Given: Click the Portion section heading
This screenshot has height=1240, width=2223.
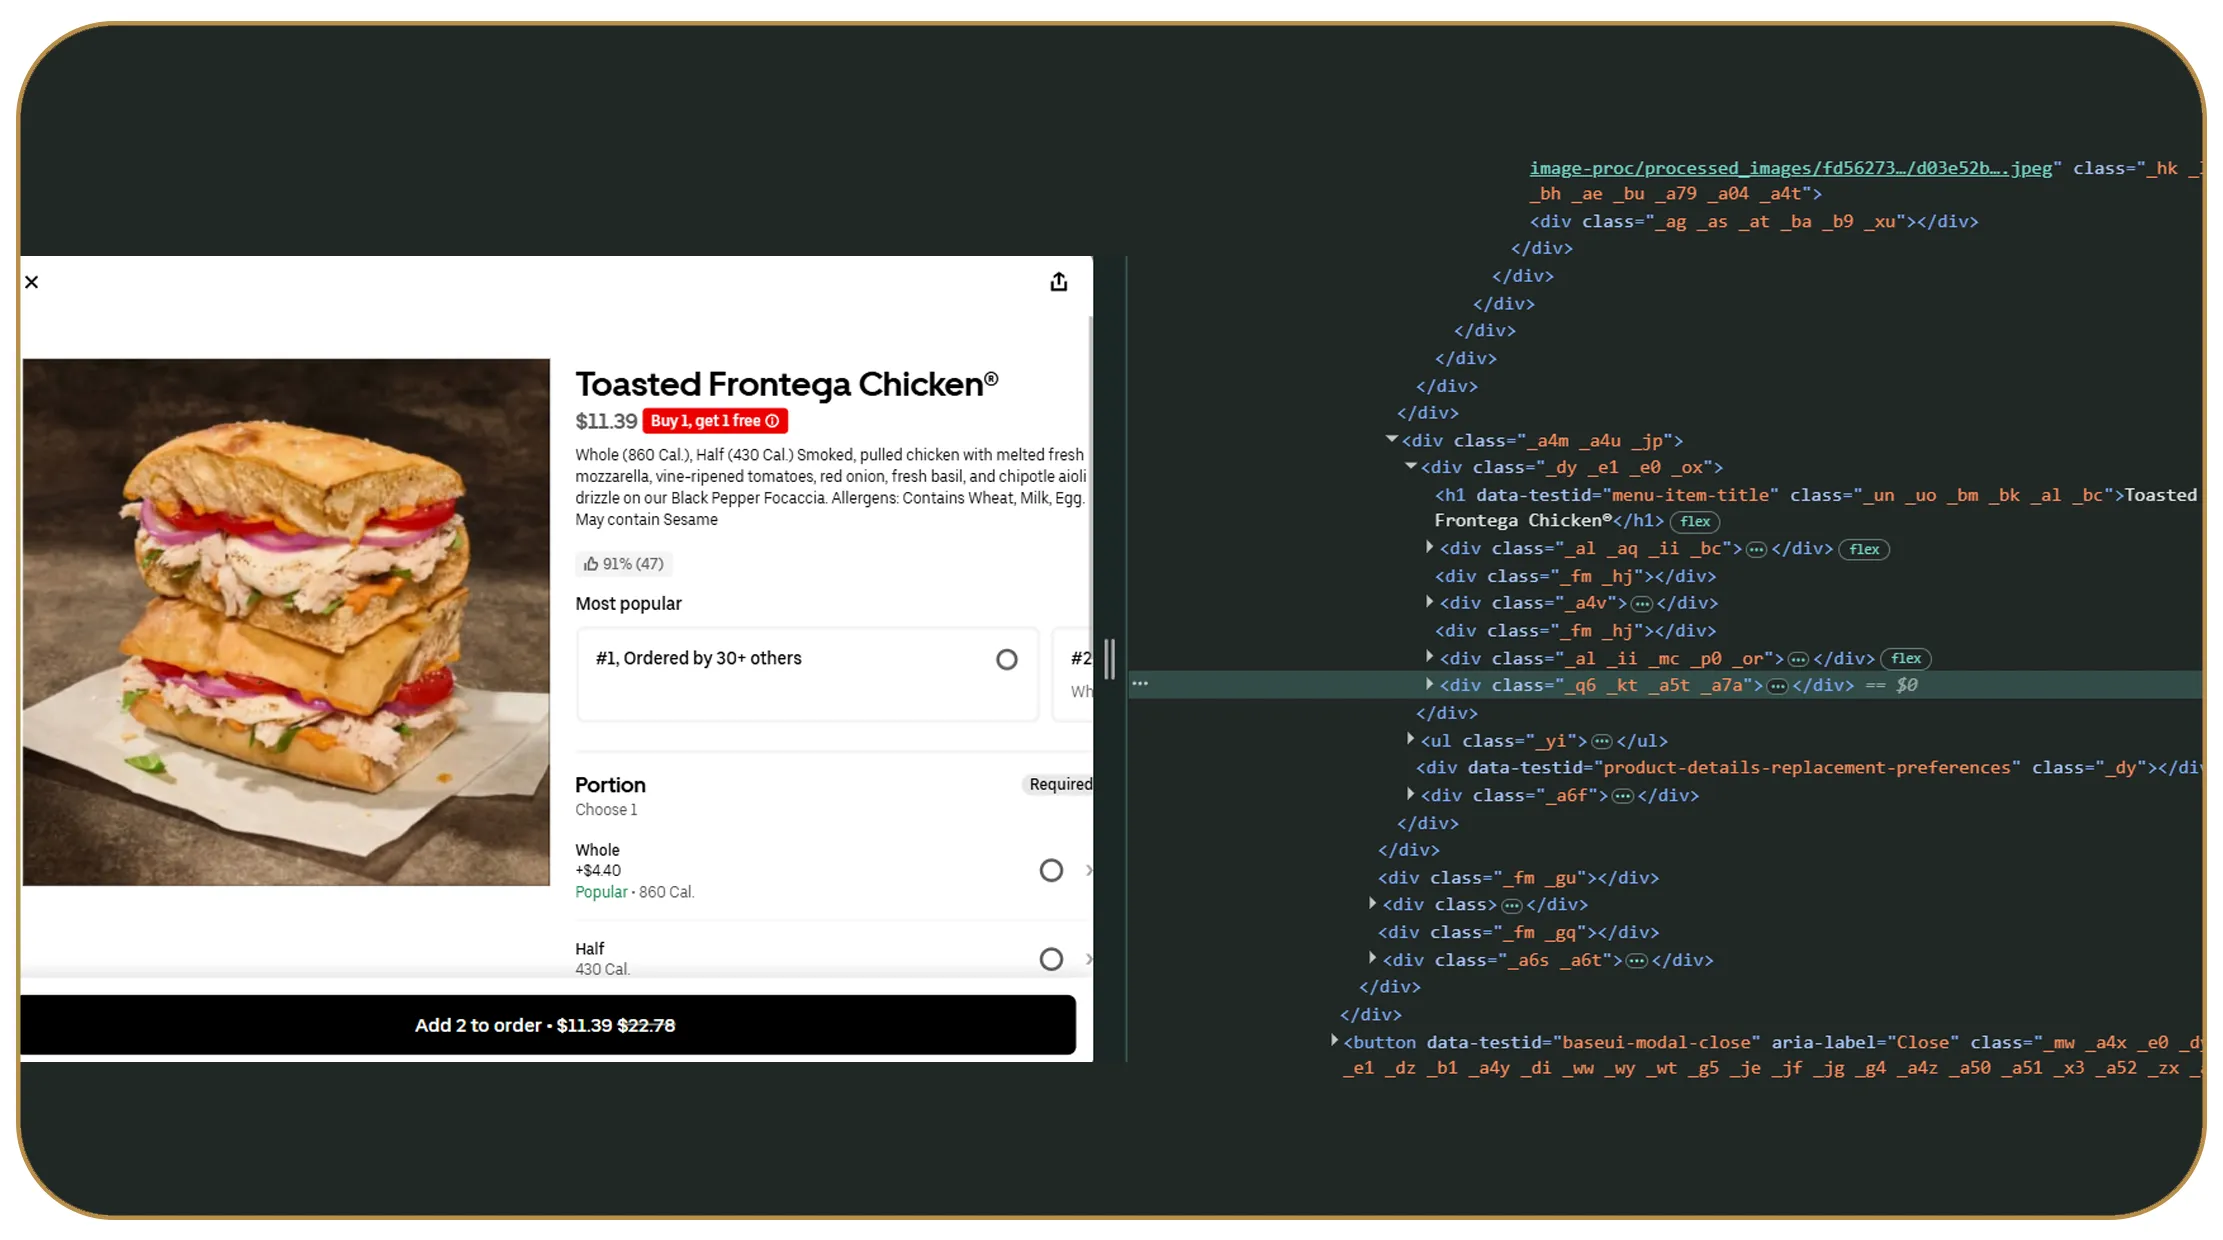Looking at the screenshot, I should (610, 785).
